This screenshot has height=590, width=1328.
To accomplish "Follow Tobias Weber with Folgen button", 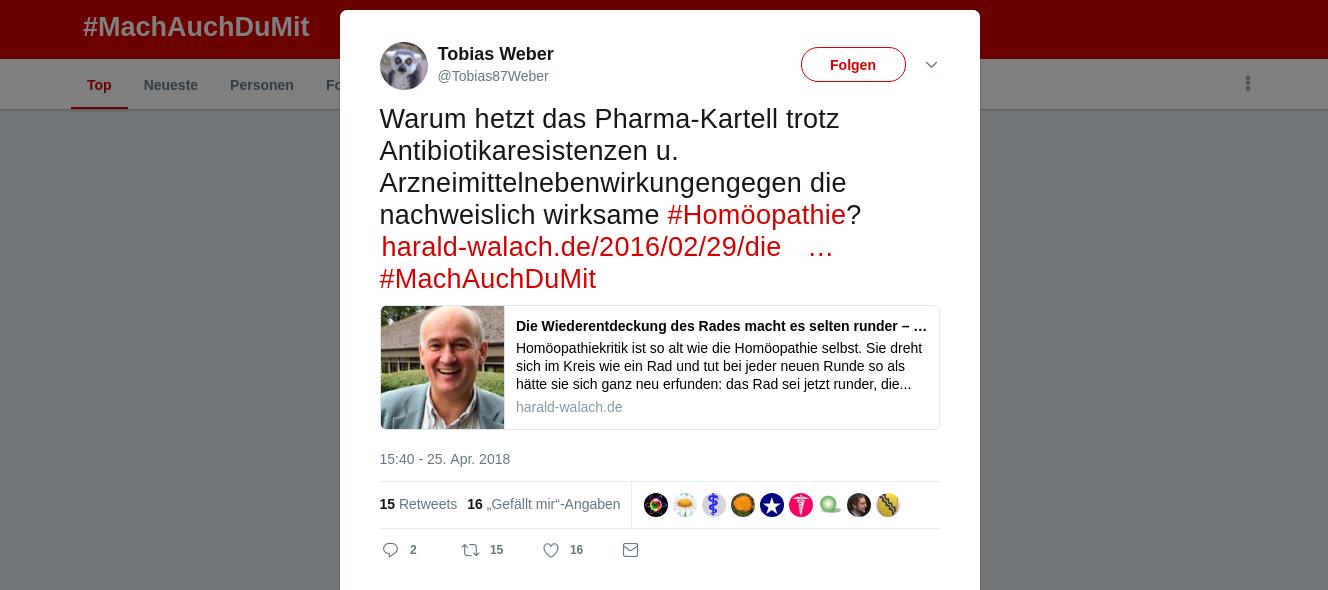I will tap(853, 65).
